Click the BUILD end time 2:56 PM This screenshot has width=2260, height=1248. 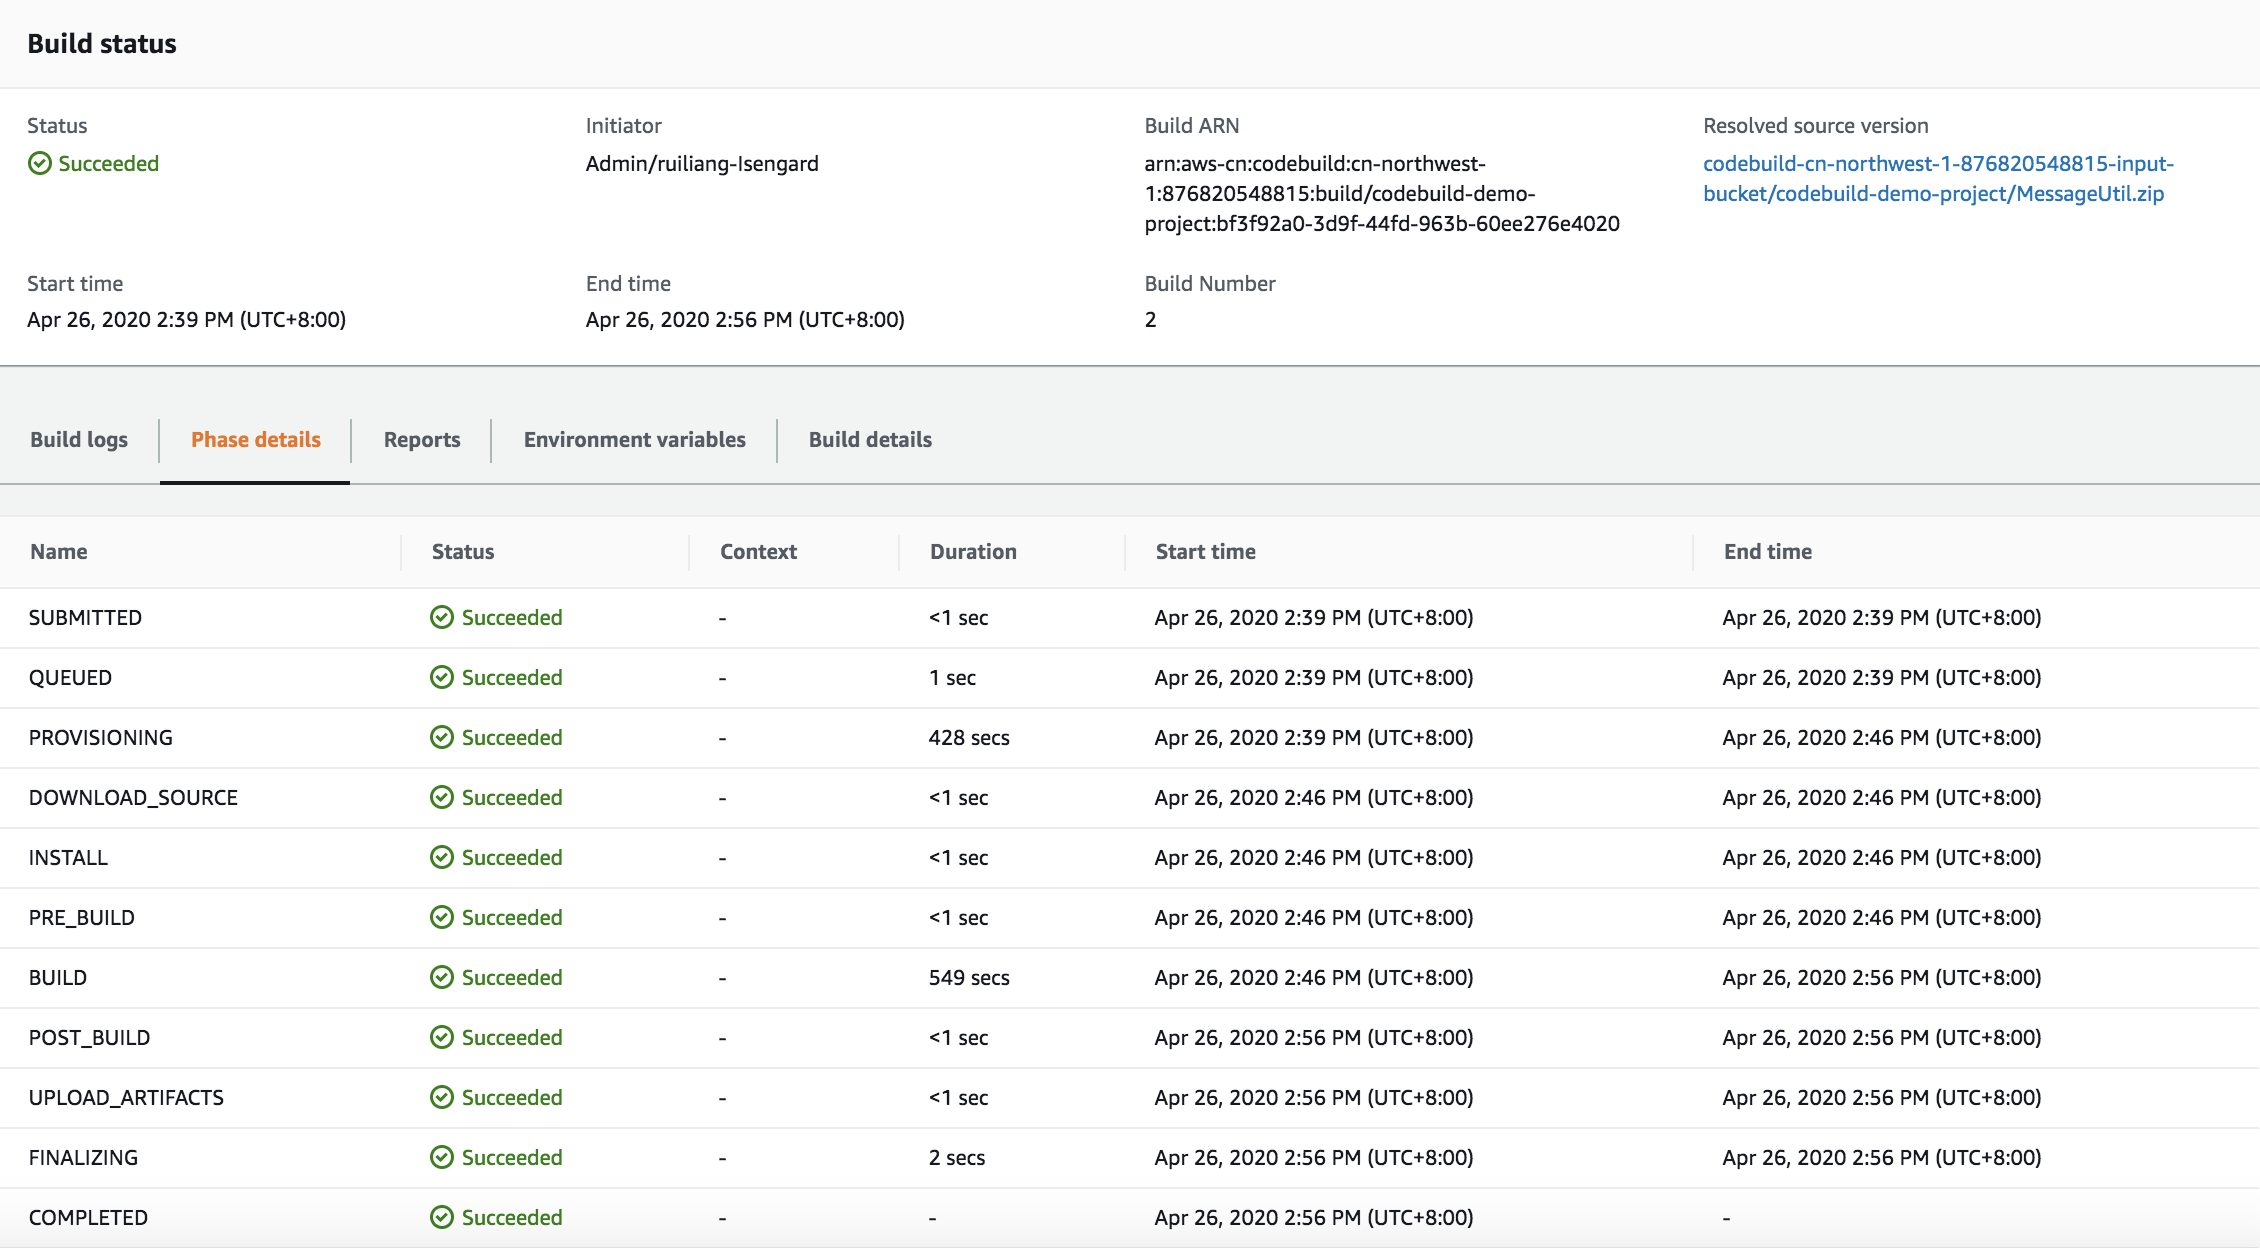pos(1882,978)
